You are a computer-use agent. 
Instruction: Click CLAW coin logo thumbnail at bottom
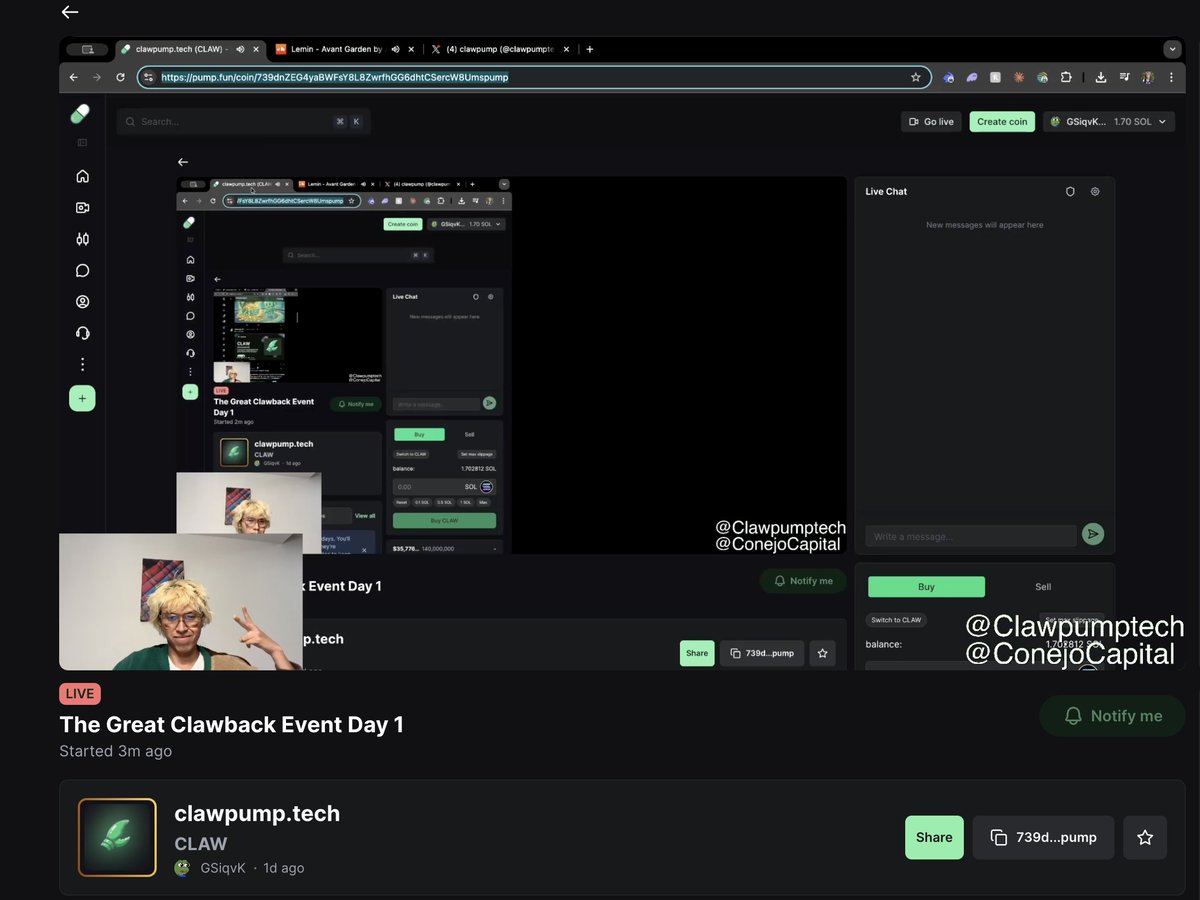117,837
